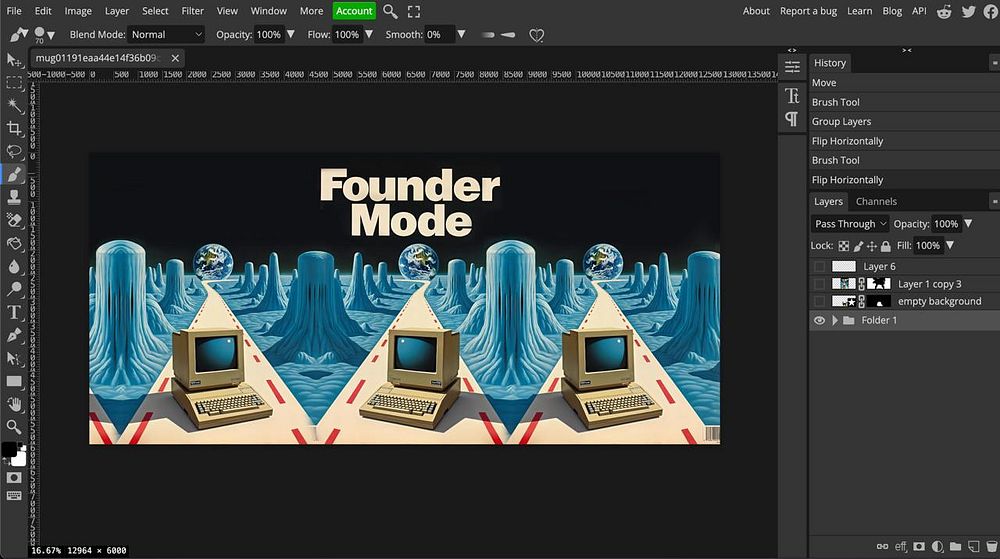Toggle lock image pixels brush icon
The image size is (1000, 559).
point(858,245)
